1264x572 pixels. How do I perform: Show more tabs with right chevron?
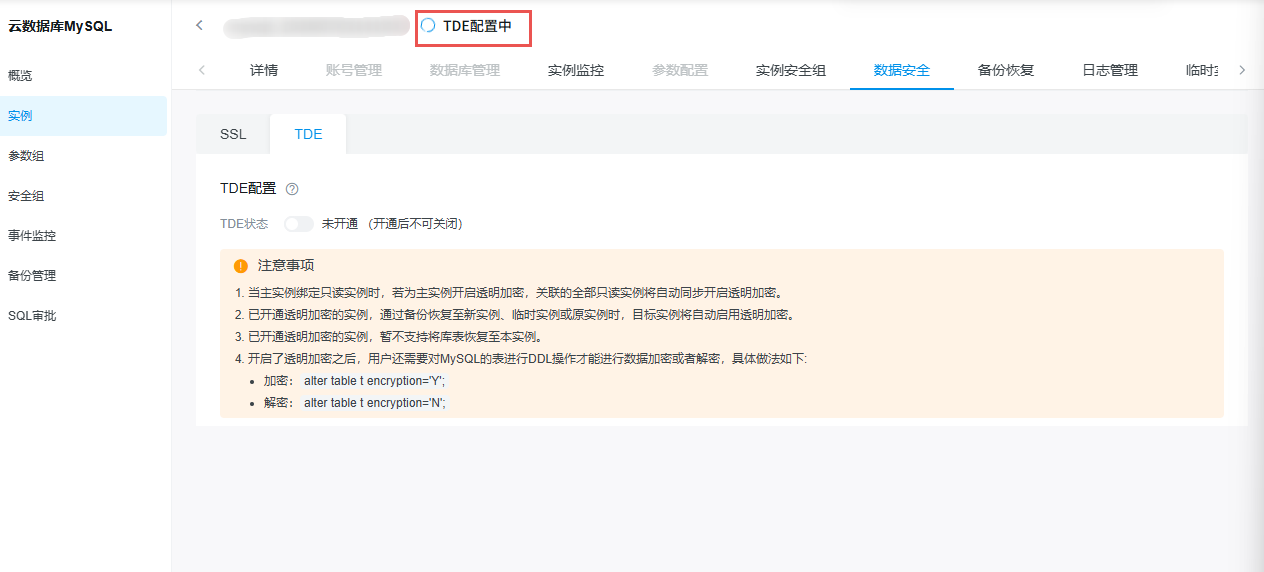click(x=1242, y=70)
